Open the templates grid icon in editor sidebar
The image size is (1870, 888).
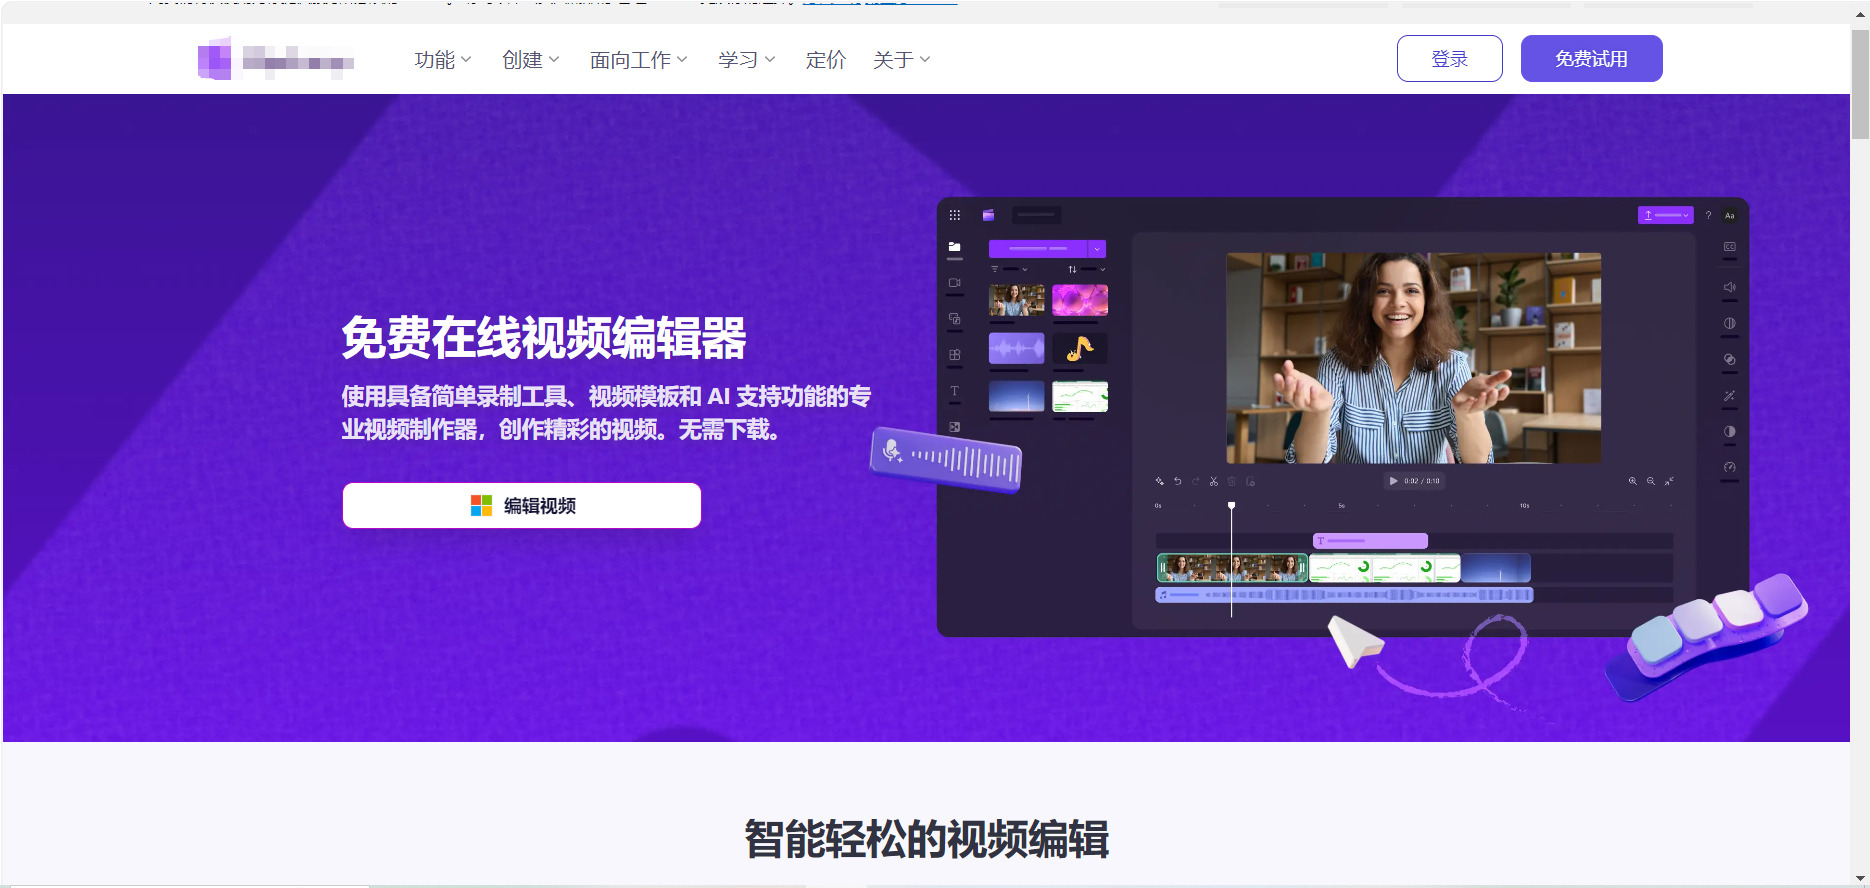point(955,355)
